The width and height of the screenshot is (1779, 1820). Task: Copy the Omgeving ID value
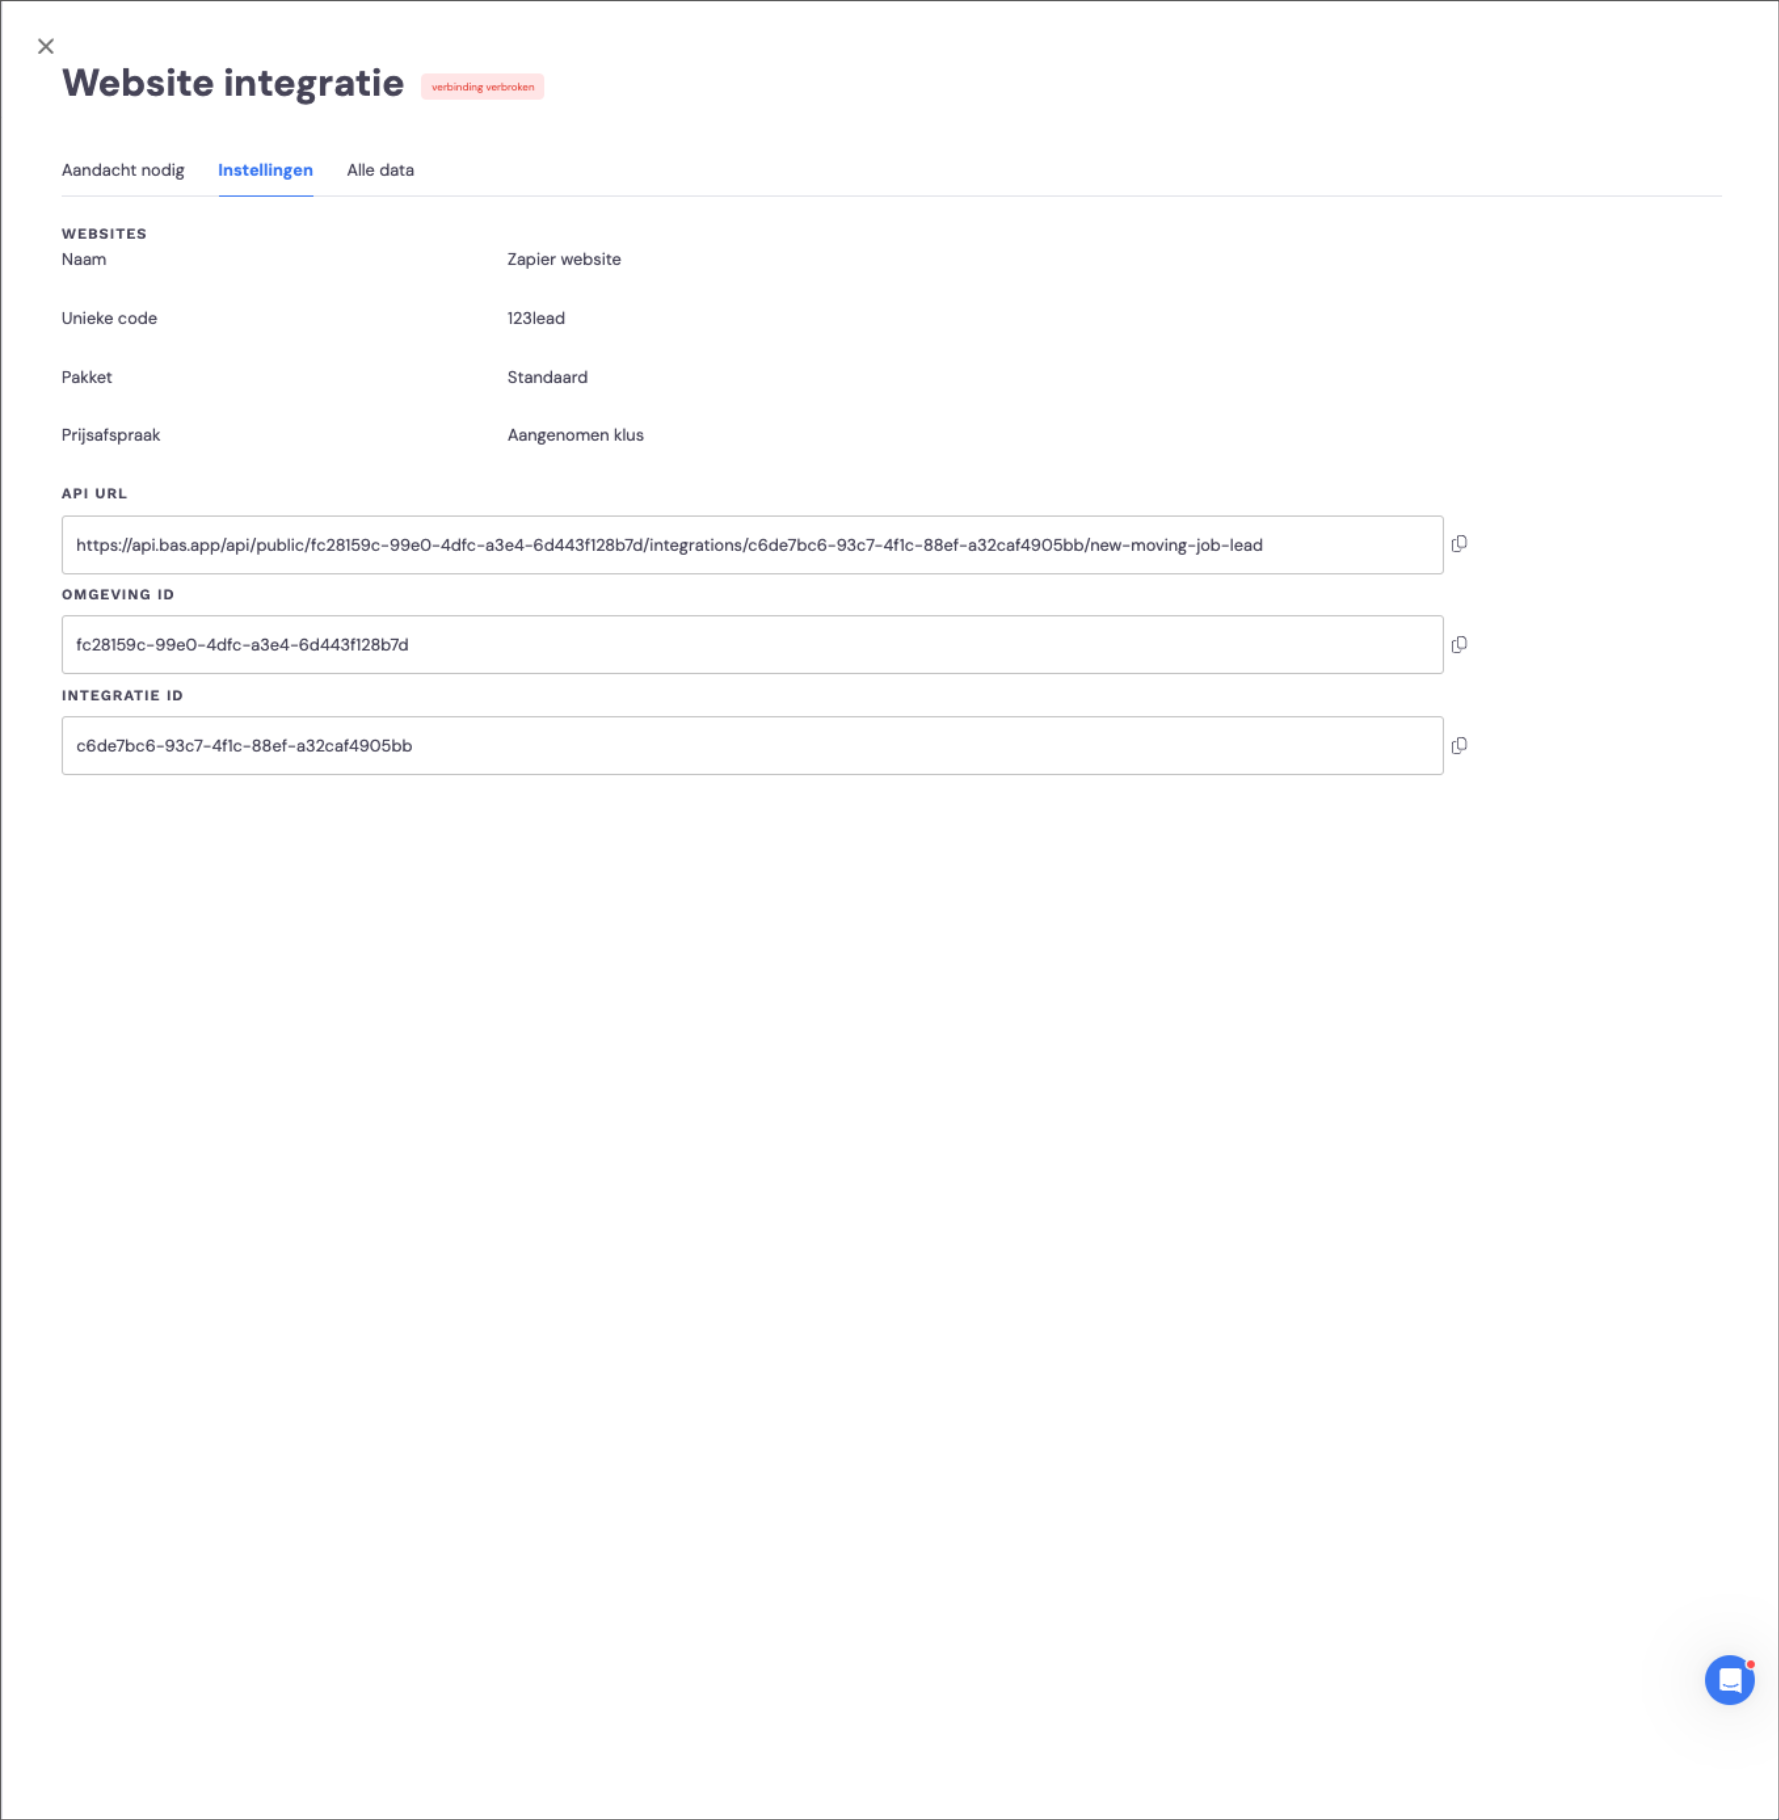point(1459,645)
